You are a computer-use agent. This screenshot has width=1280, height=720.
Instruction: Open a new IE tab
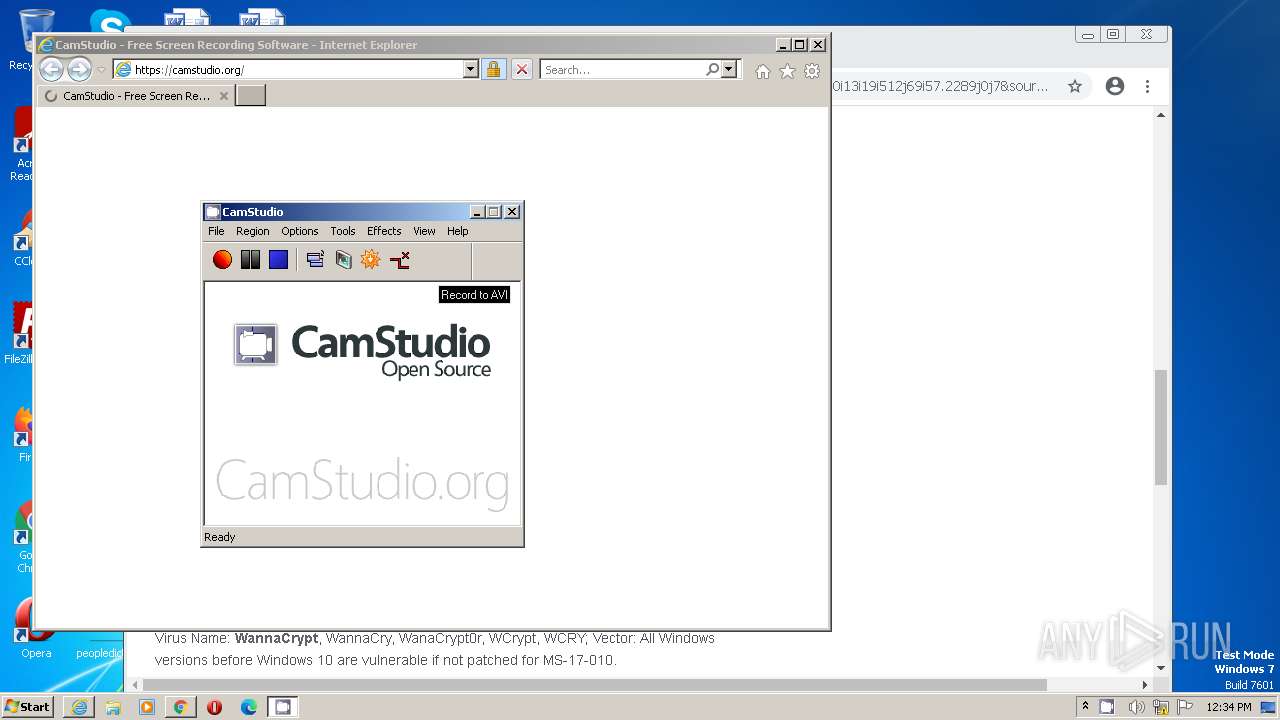pyautogui.click(x=250, y=96)
